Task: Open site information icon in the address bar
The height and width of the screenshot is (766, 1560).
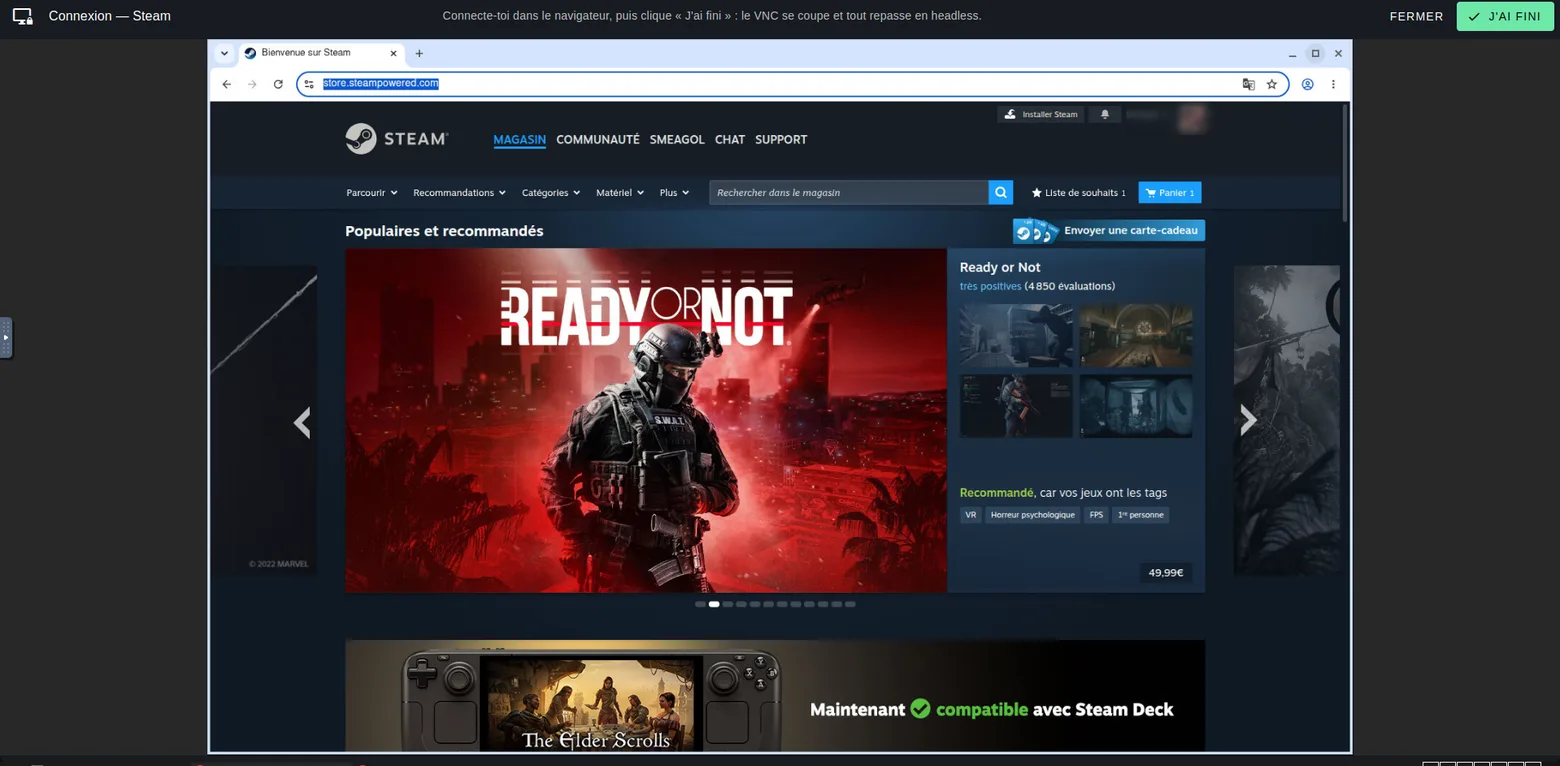Action: click(x=309, y=84)
